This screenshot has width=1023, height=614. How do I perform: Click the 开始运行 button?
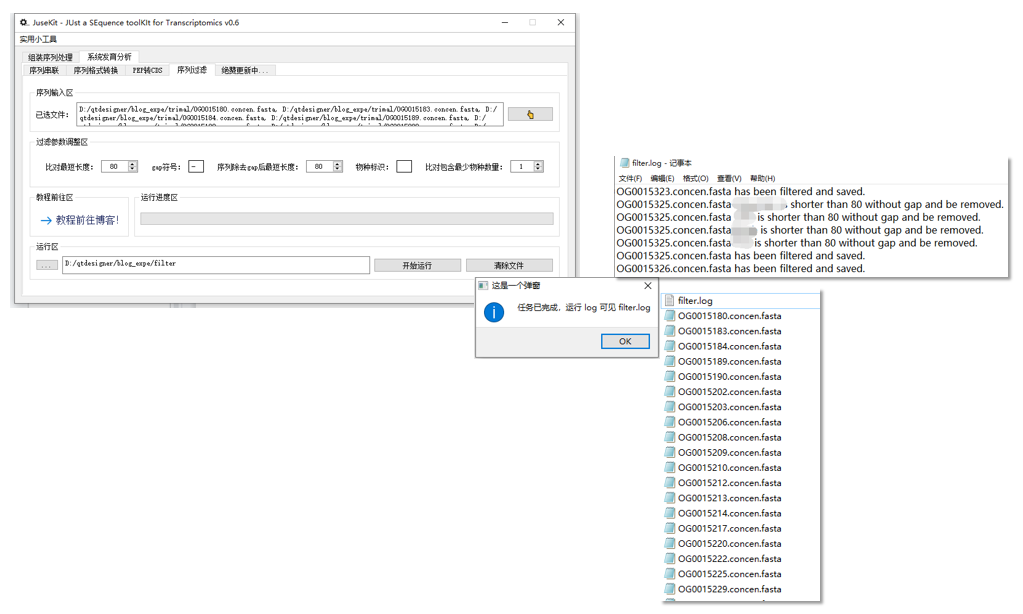417,265
